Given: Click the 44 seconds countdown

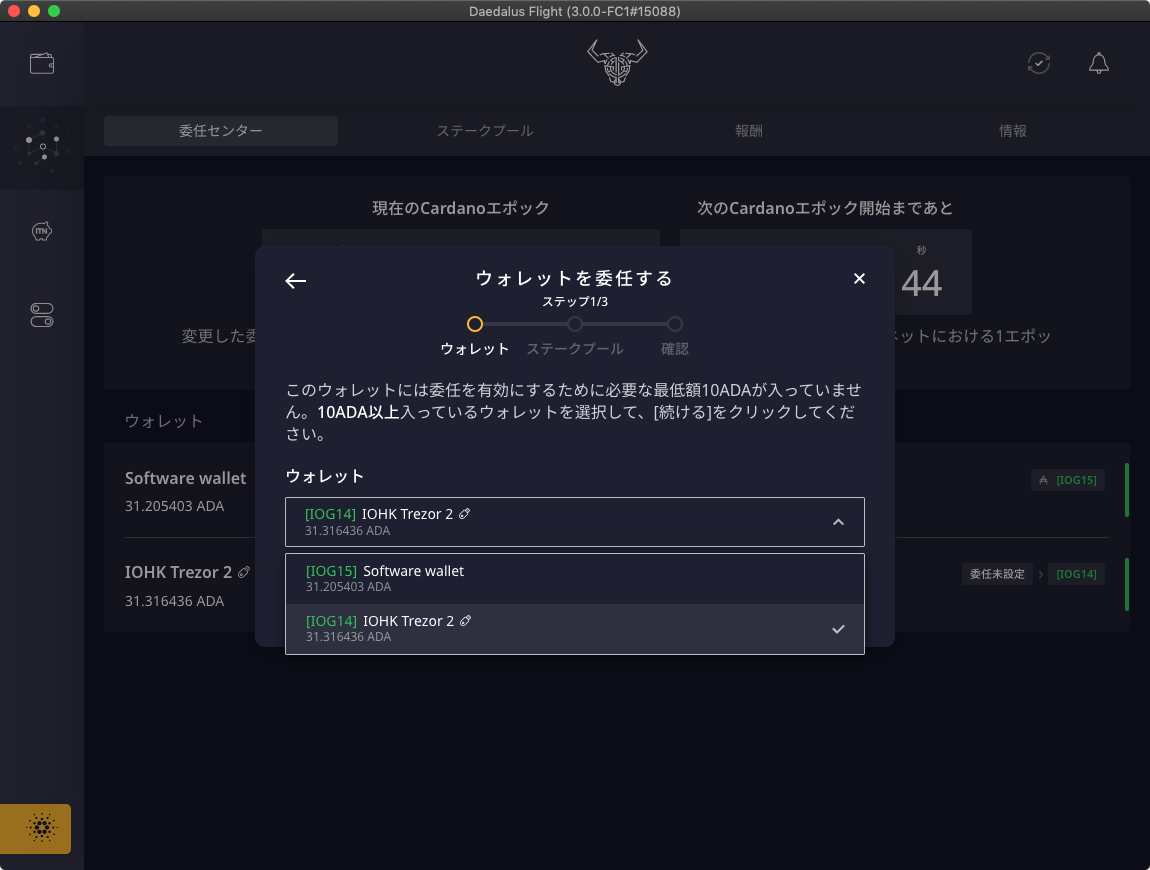Looking at the screenshot, I should pyautogui.click(x=921, y=283).
